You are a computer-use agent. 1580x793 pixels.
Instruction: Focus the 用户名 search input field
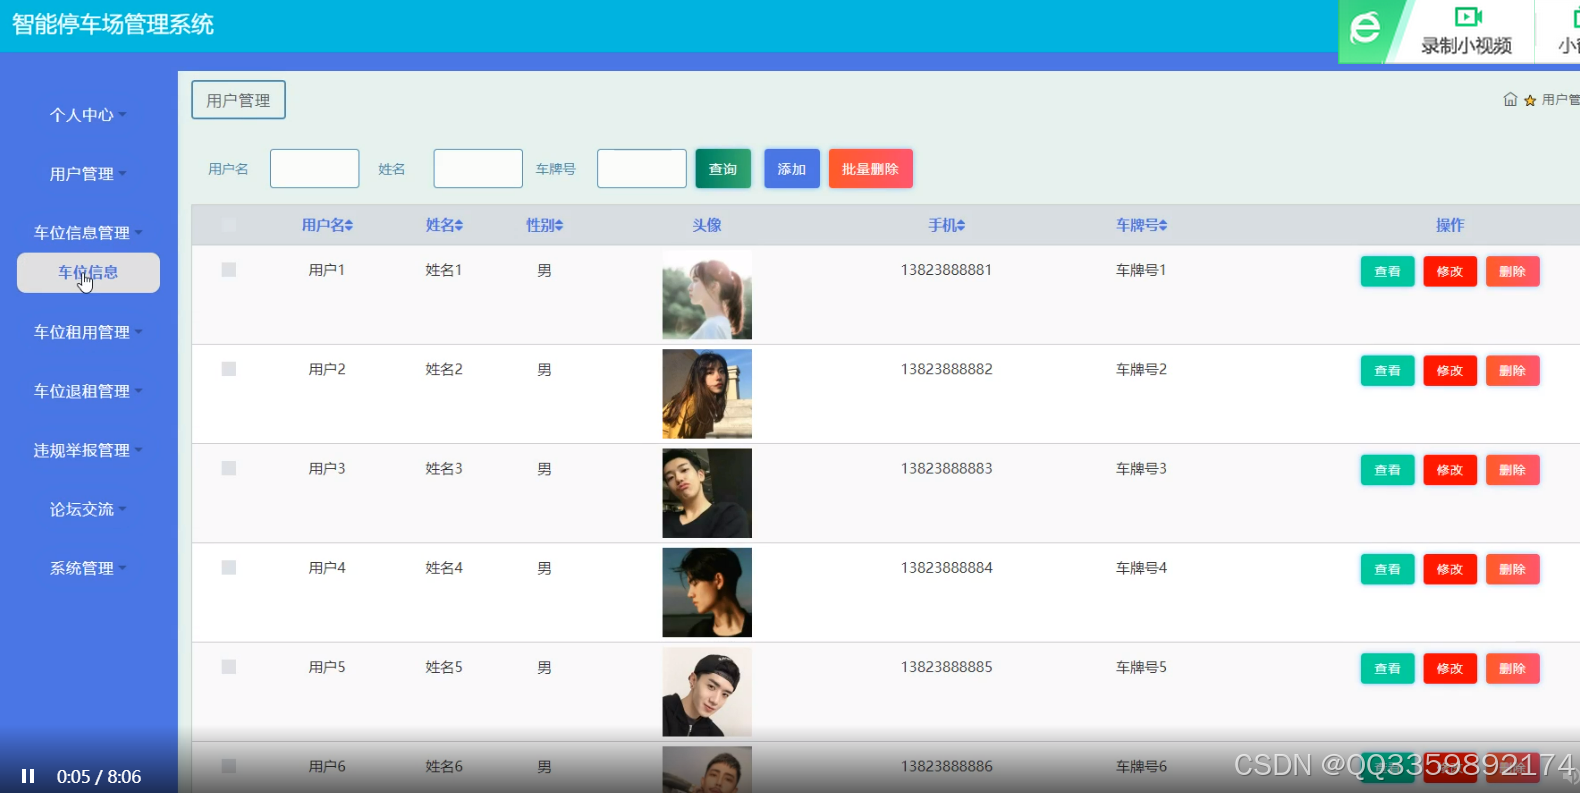314,169
